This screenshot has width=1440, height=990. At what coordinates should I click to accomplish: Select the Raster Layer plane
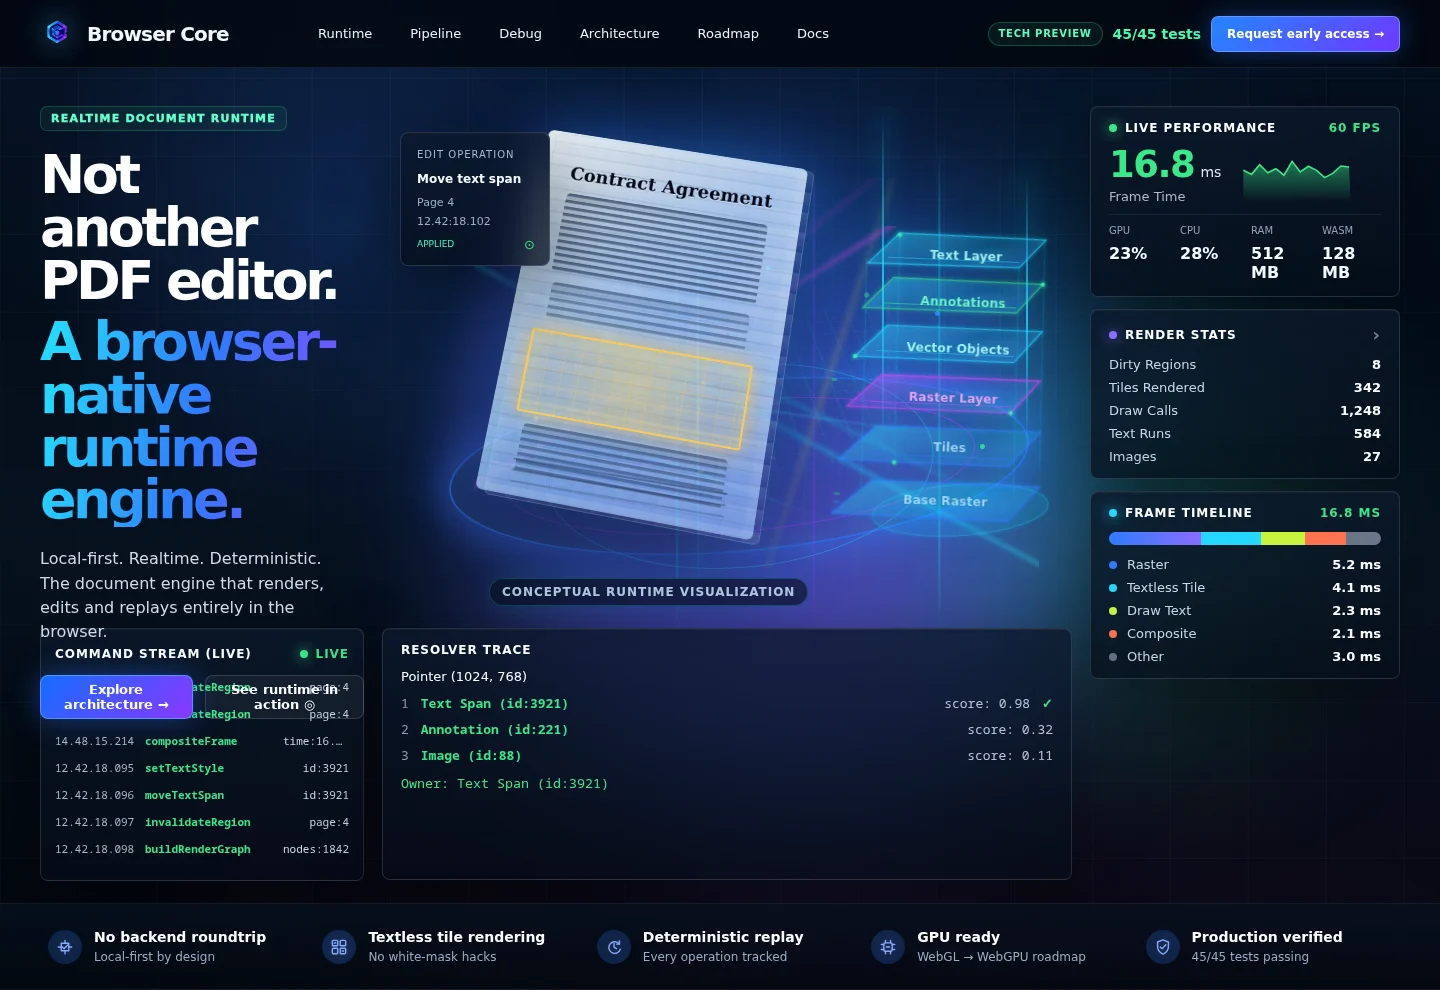pos(946,394)
